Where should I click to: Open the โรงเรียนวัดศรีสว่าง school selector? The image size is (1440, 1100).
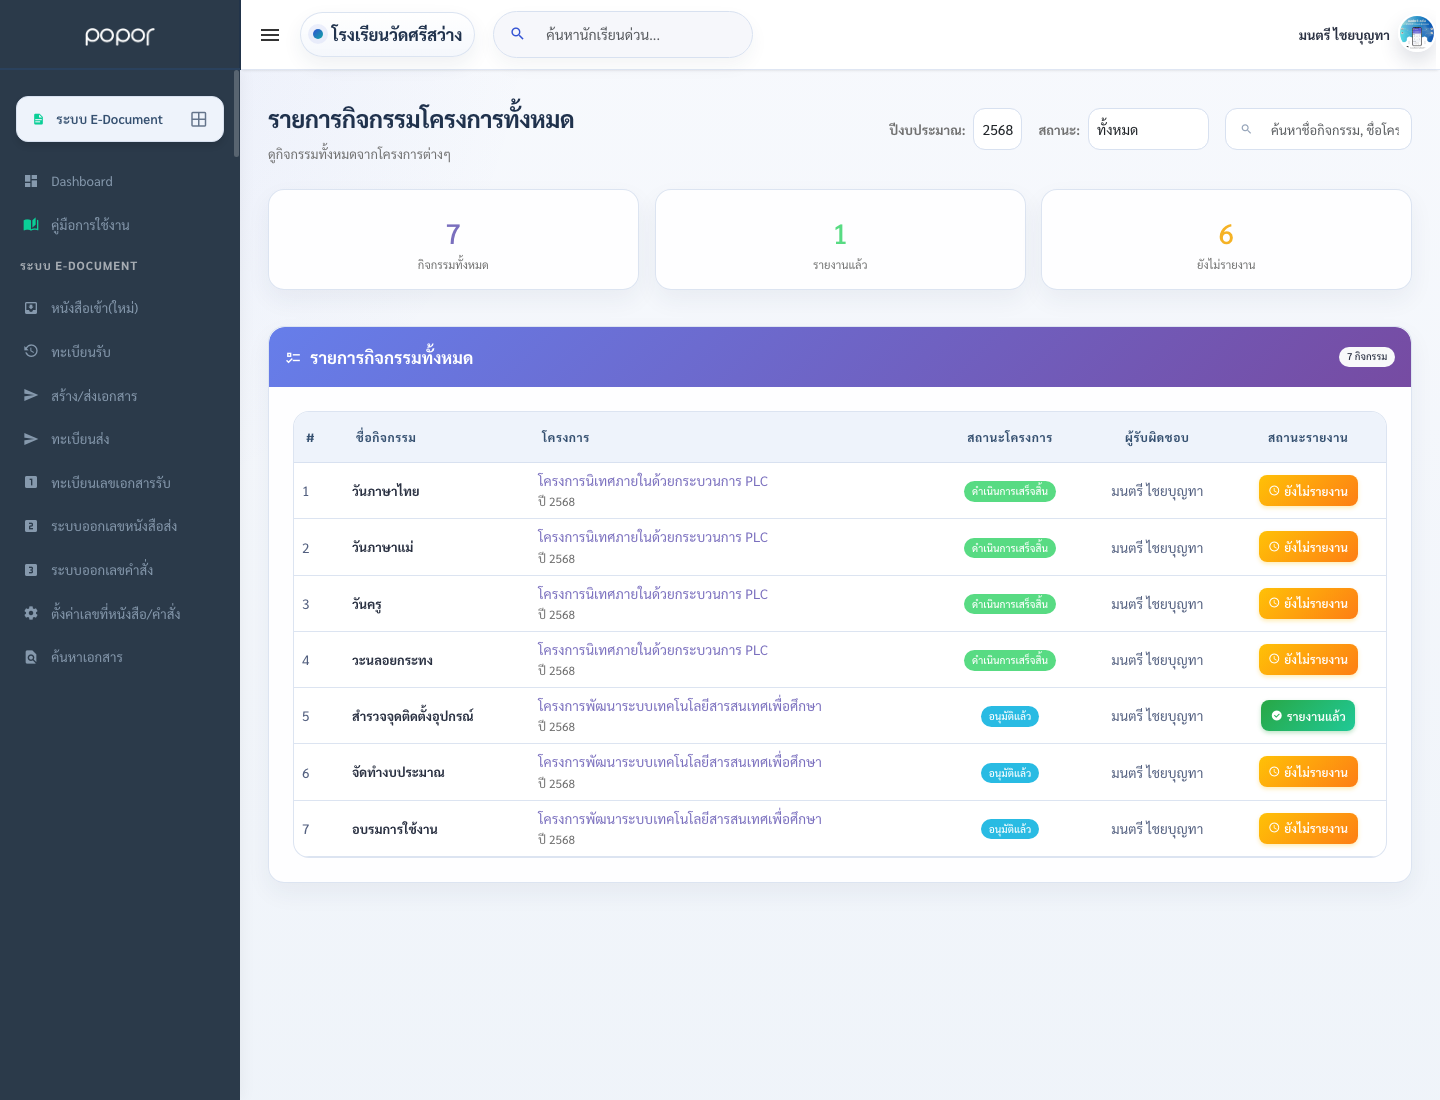point(387,35)
